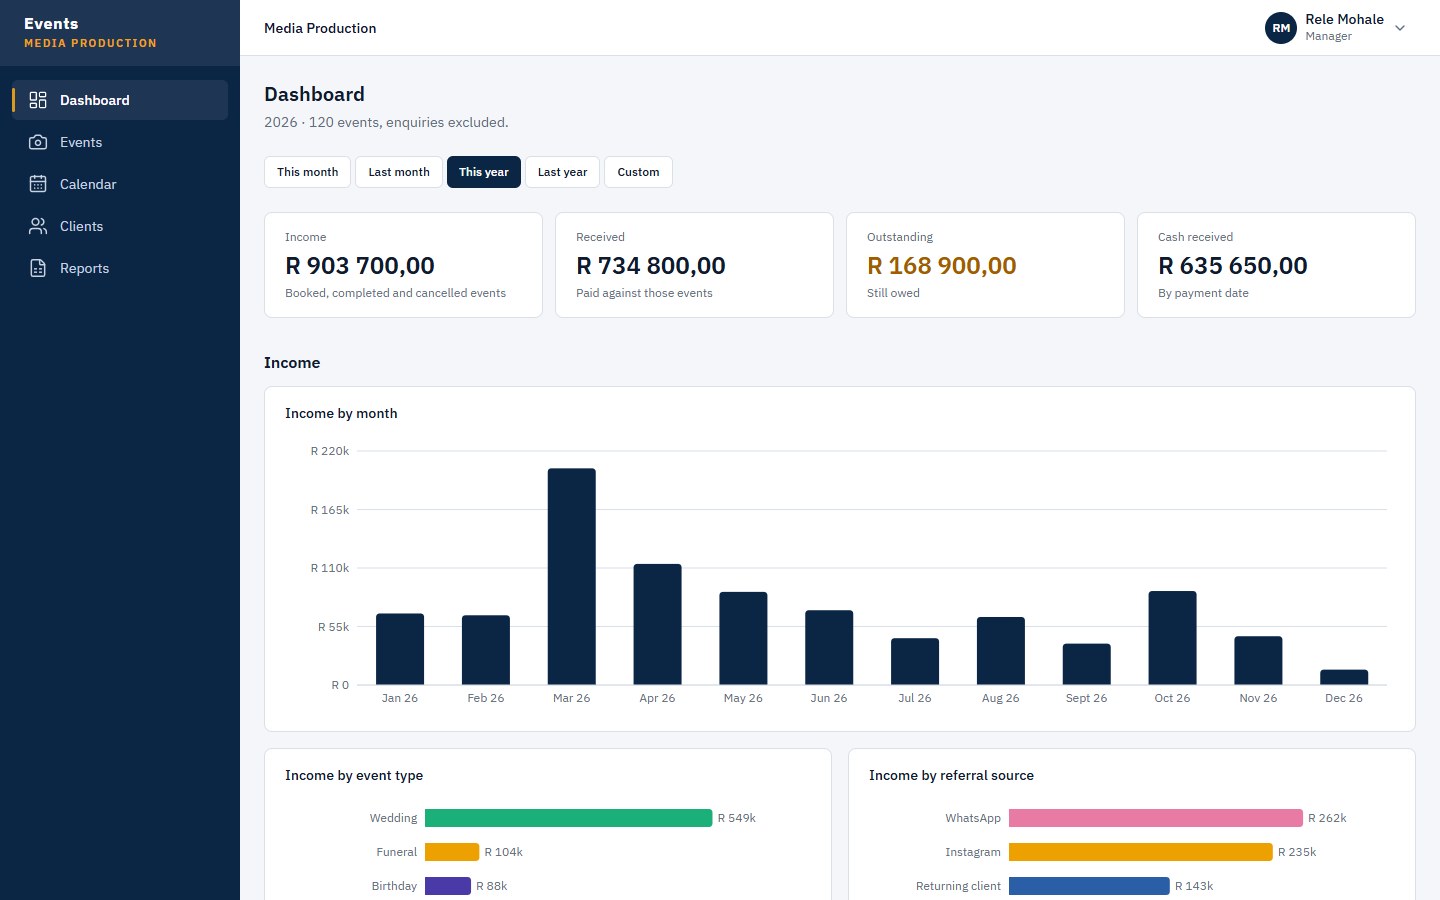Click the 'R 549k' Wedding value

[x=737, y=818]
